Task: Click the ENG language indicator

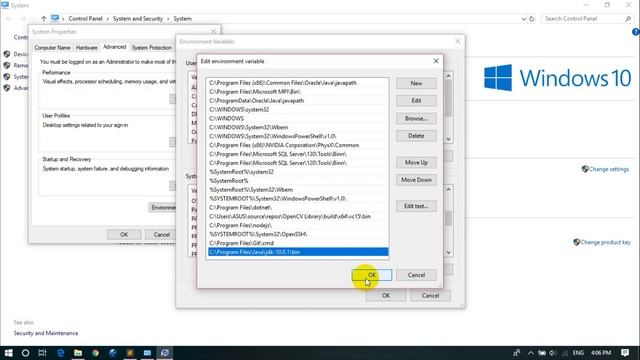Action: click(x=578, y=353)
